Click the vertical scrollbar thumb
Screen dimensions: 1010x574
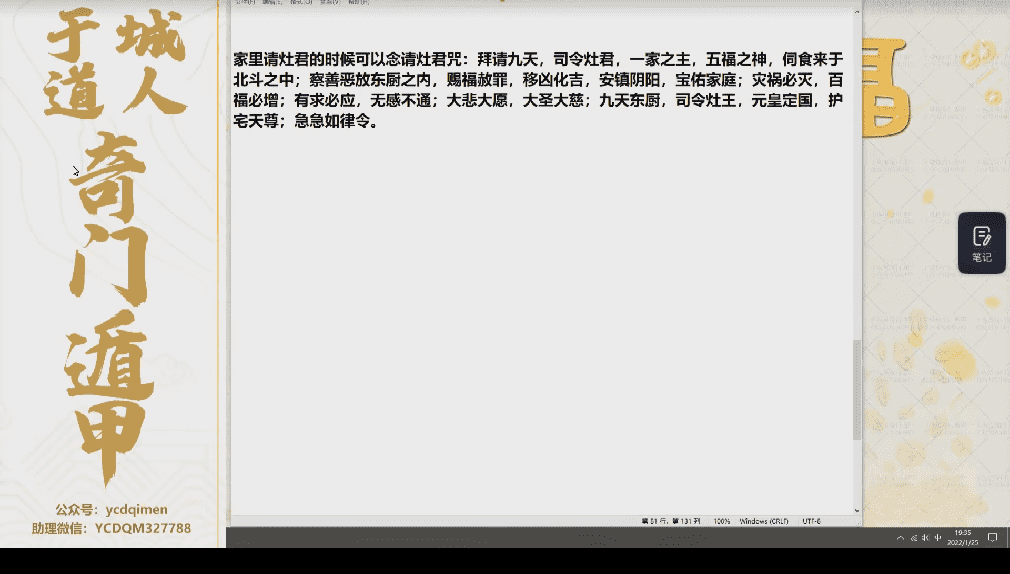point(857,390)
